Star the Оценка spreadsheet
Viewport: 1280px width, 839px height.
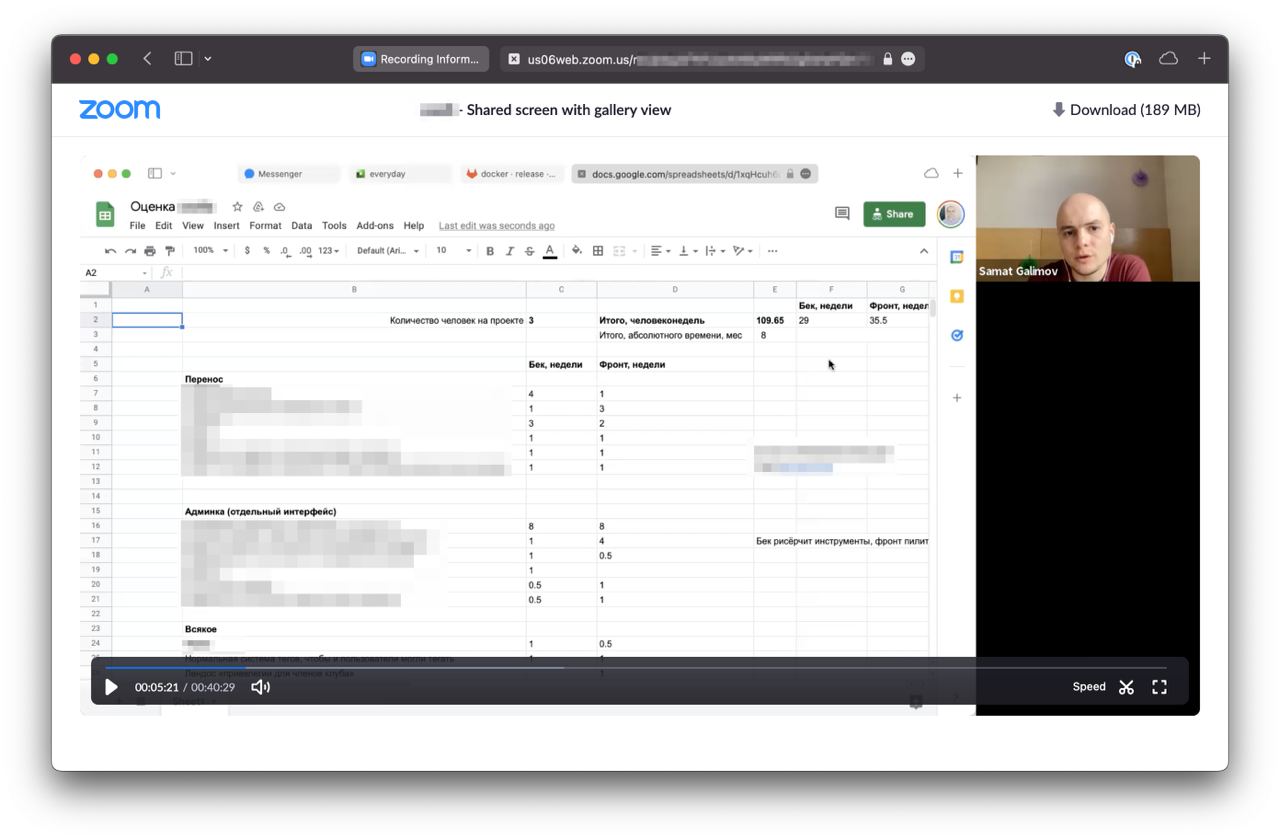point(237,207)
